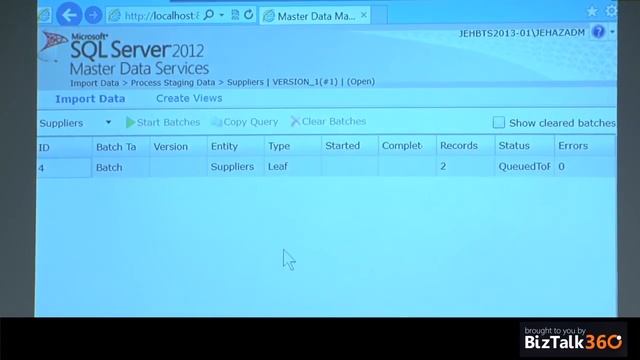The image size is (640, 360).
Task: Open the Create Views menu tab
Action: click(189, 98)
